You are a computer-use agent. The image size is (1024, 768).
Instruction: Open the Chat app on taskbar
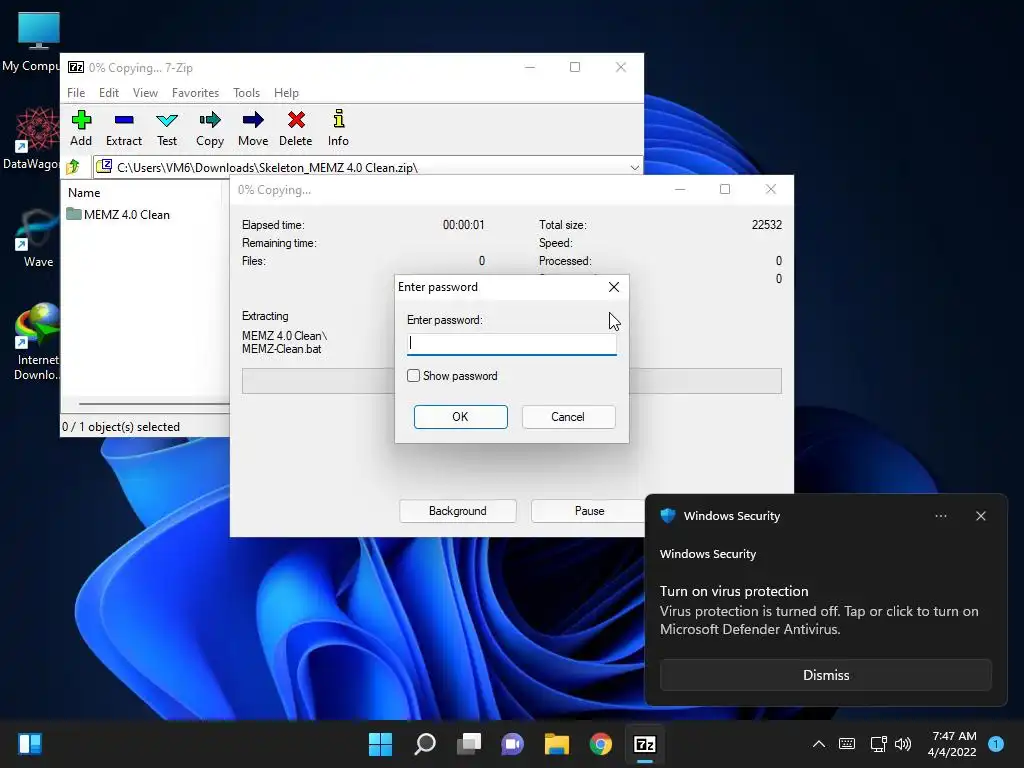point(513,744)
